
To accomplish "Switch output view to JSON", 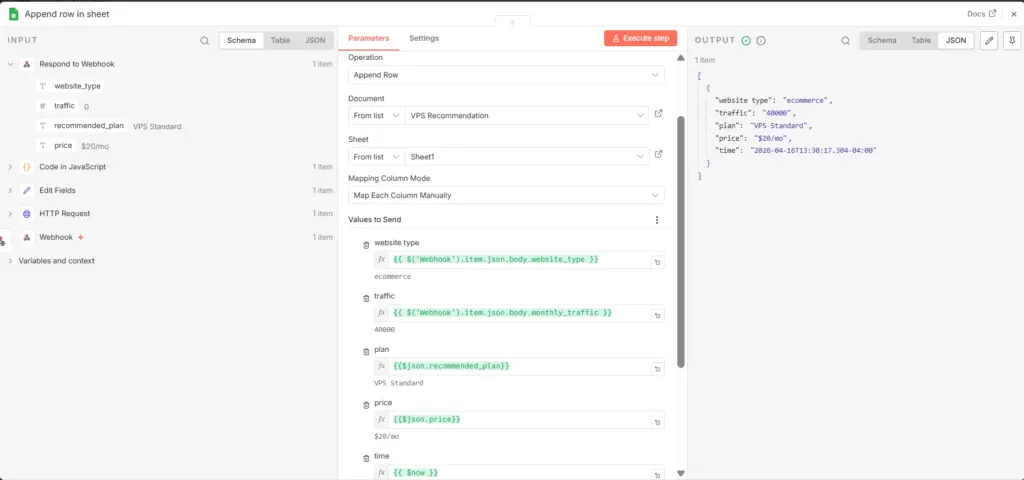I will coord(956,40).
